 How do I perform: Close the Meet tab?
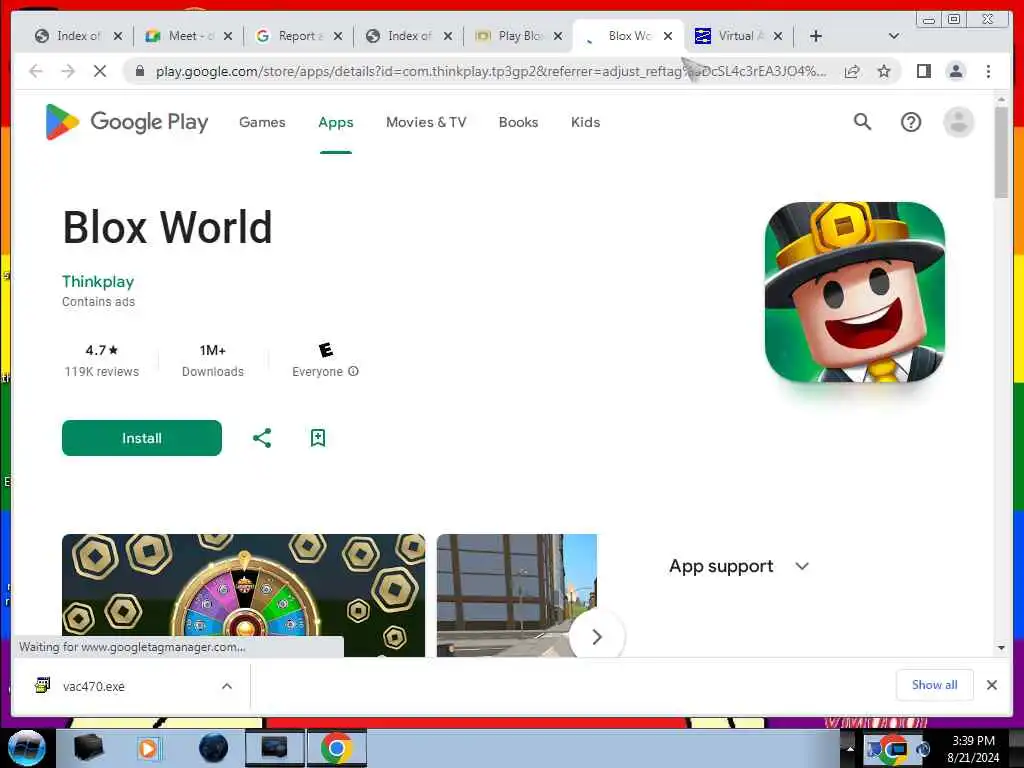[x=227, y=36]
